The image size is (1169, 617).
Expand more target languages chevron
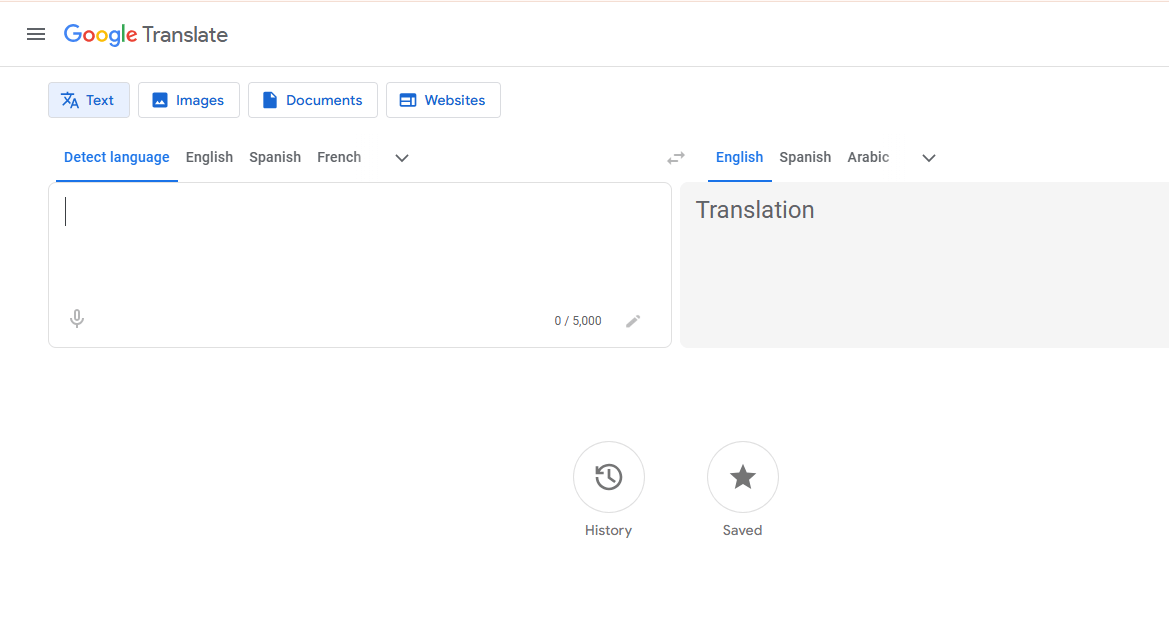coord(929,158)
